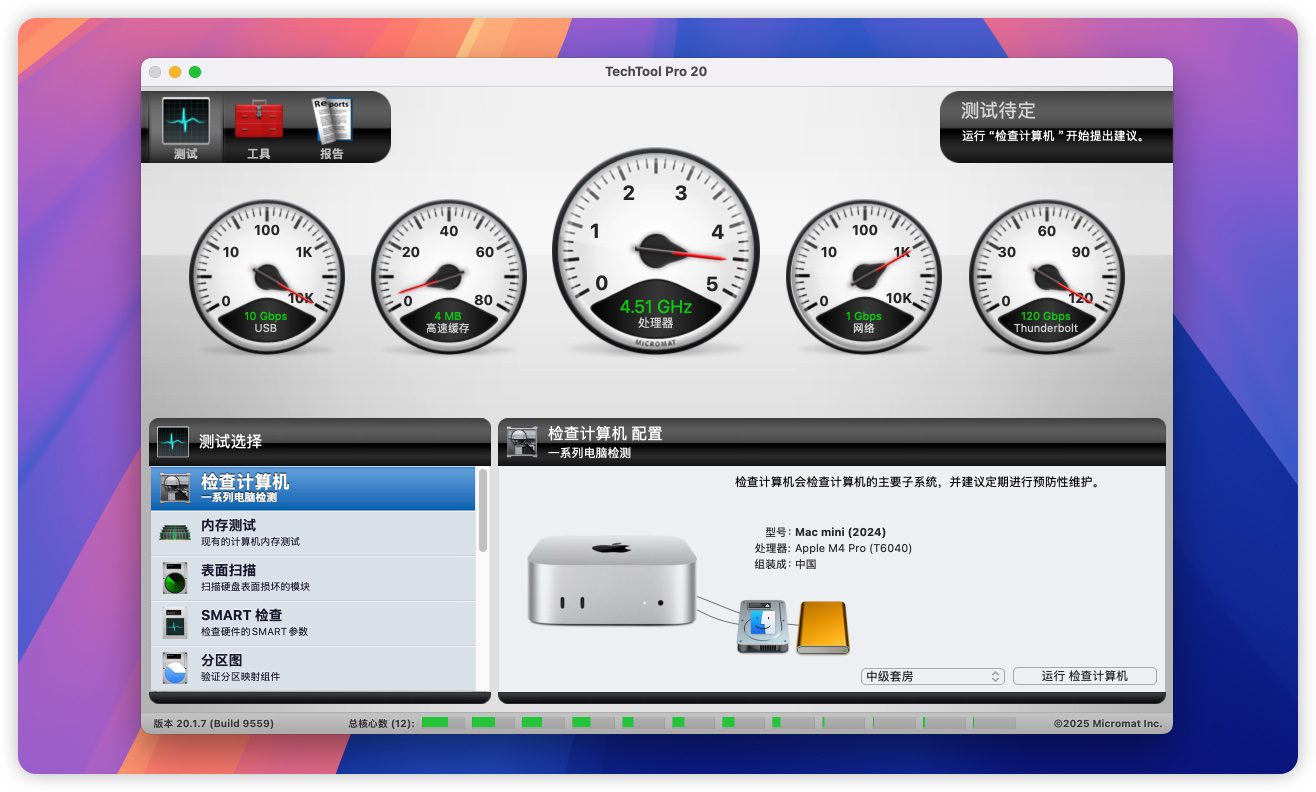
Task: Click the 运行 检查计算机 button
Action: pos(1084,676)
